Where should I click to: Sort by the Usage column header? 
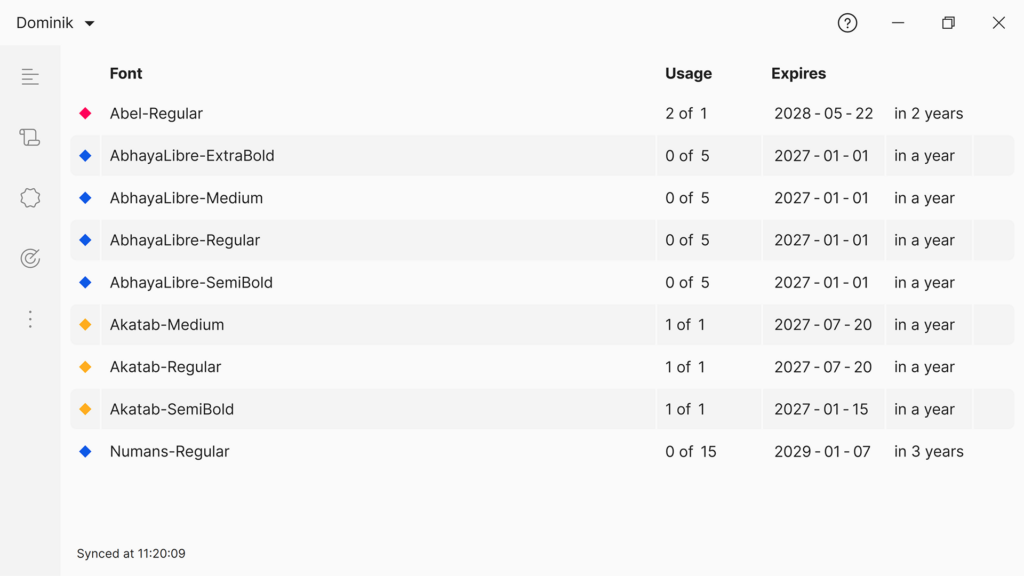tap(688, 73)
